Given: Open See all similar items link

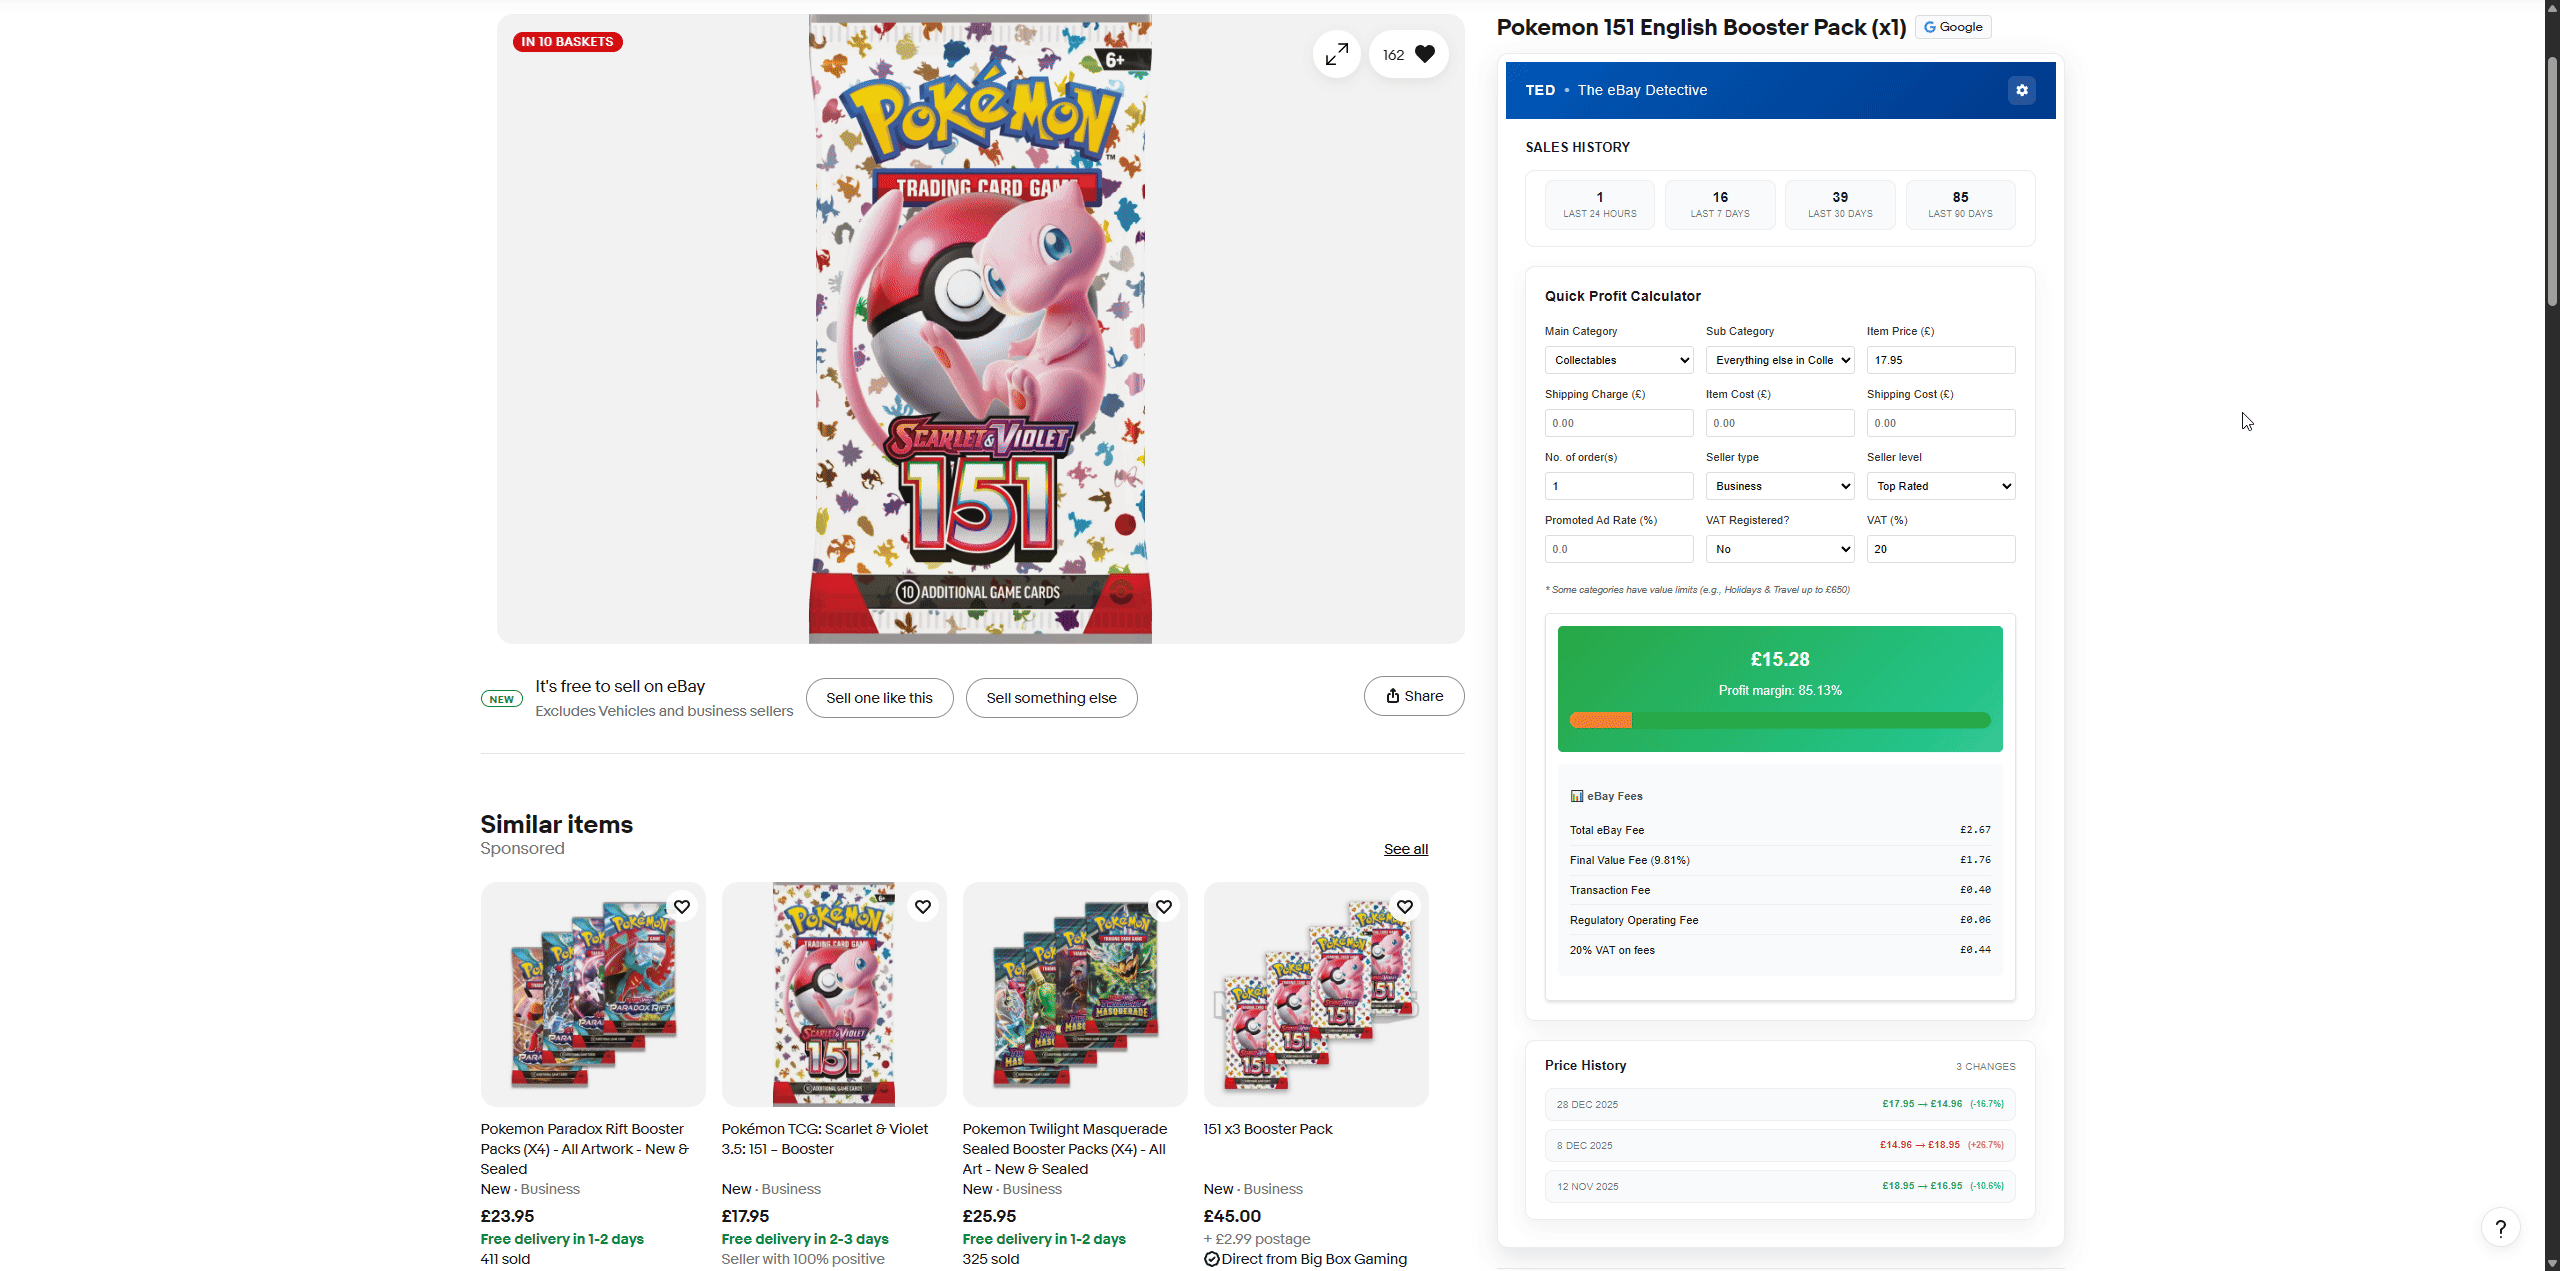Looking at the screenshot, I should click(x=1405, y=849).
